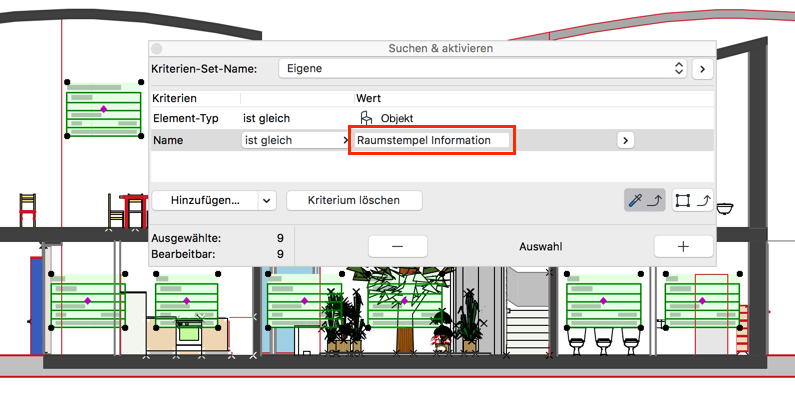The width and height of the screenshot is (795, 412).
Task: Click the Raumstempel Information value field
Action: (431, 140)
